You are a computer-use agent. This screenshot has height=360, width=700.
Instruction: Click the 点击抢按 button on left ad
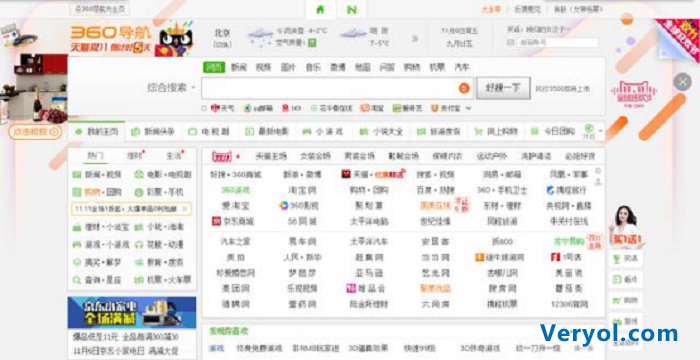pos(35,132)
